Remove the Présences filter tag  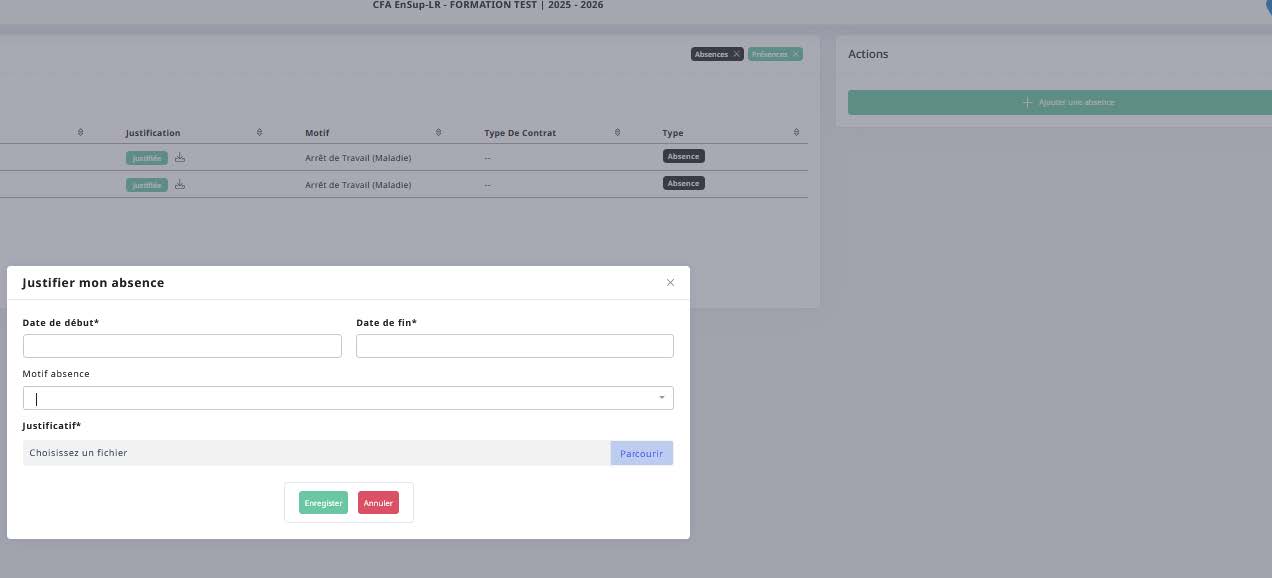pos(796,54)
